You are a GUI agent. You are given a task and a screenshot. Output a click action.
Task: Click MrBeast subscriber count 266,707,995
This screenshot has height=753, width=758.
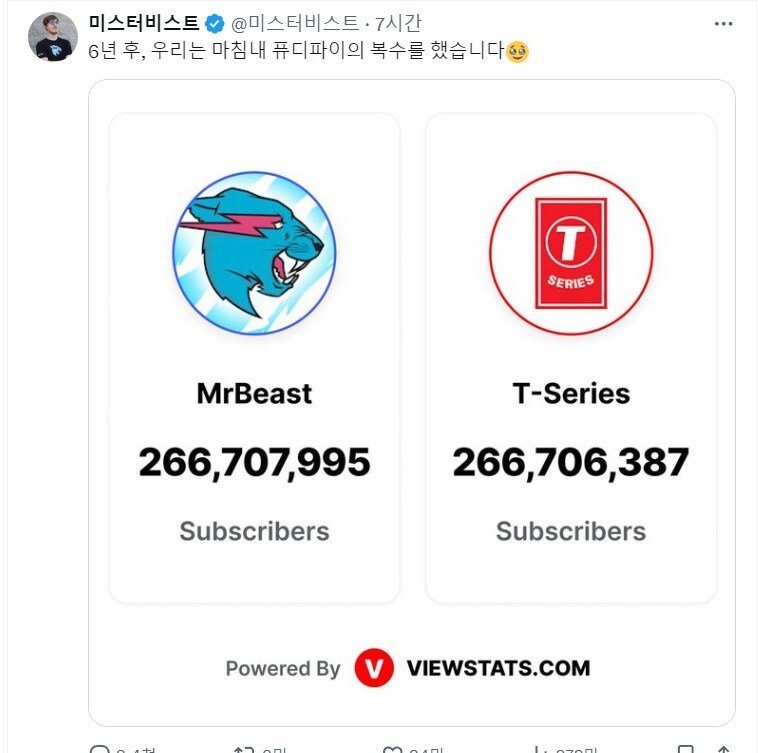pyautogui.click(x=254, y=462)
